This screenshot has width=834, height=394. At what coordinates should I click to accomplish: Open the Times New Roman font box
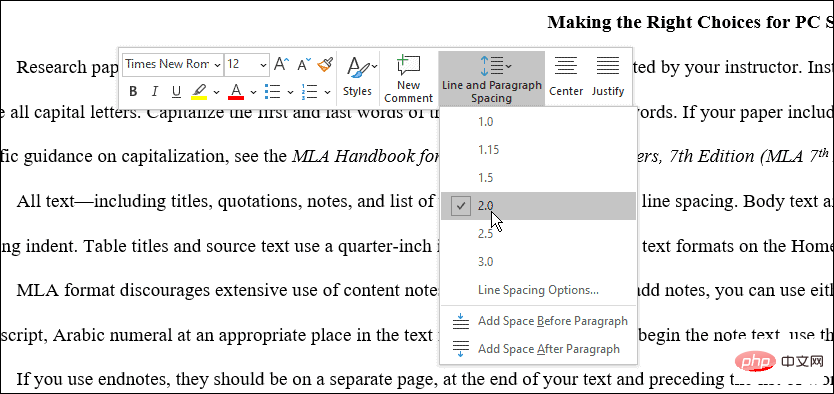[173, 64]
